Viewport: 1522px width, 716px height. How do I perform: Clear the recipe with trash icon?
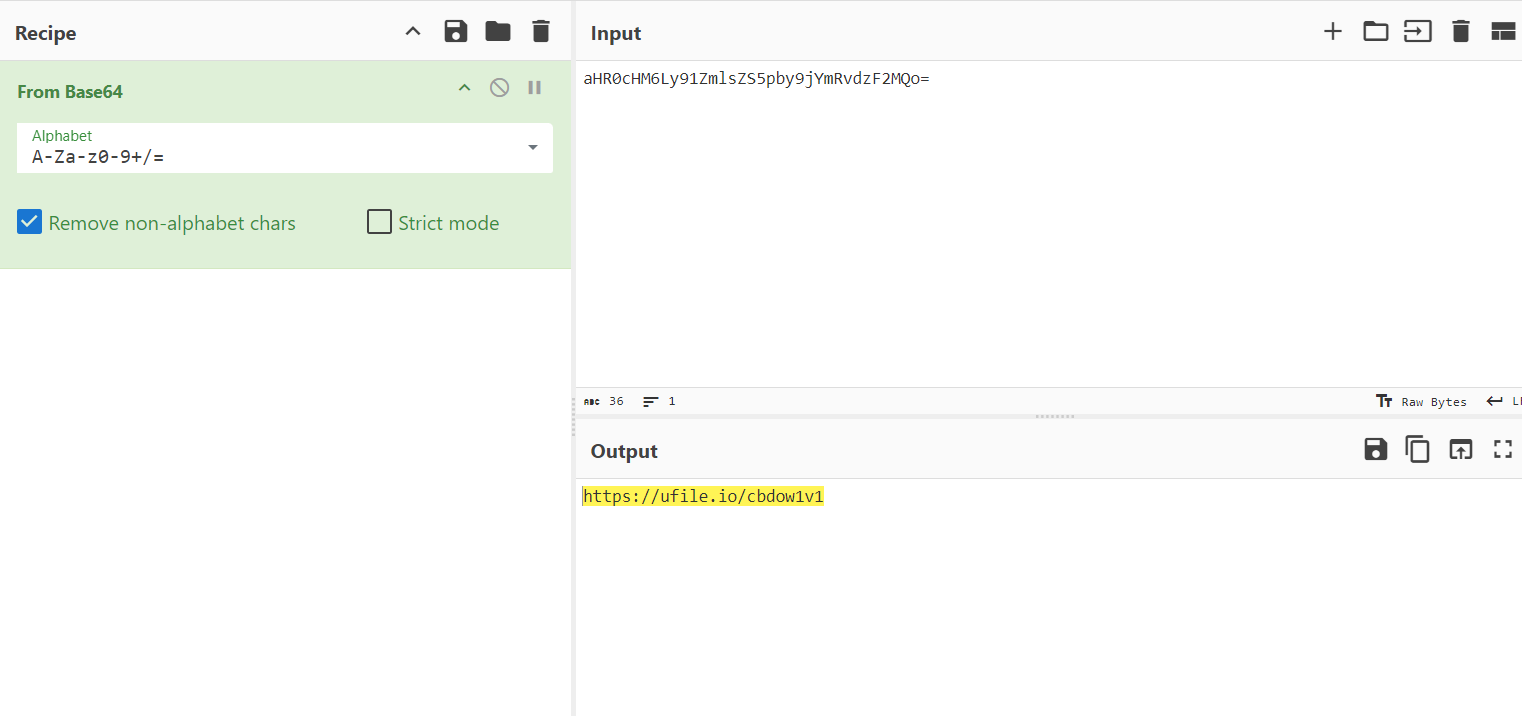[541, 32]
